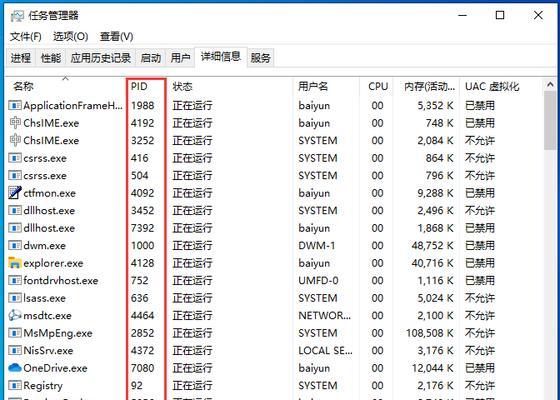
Task: Click the ctfmon.exe notepad-pen icon
Action: pos(15,193)
